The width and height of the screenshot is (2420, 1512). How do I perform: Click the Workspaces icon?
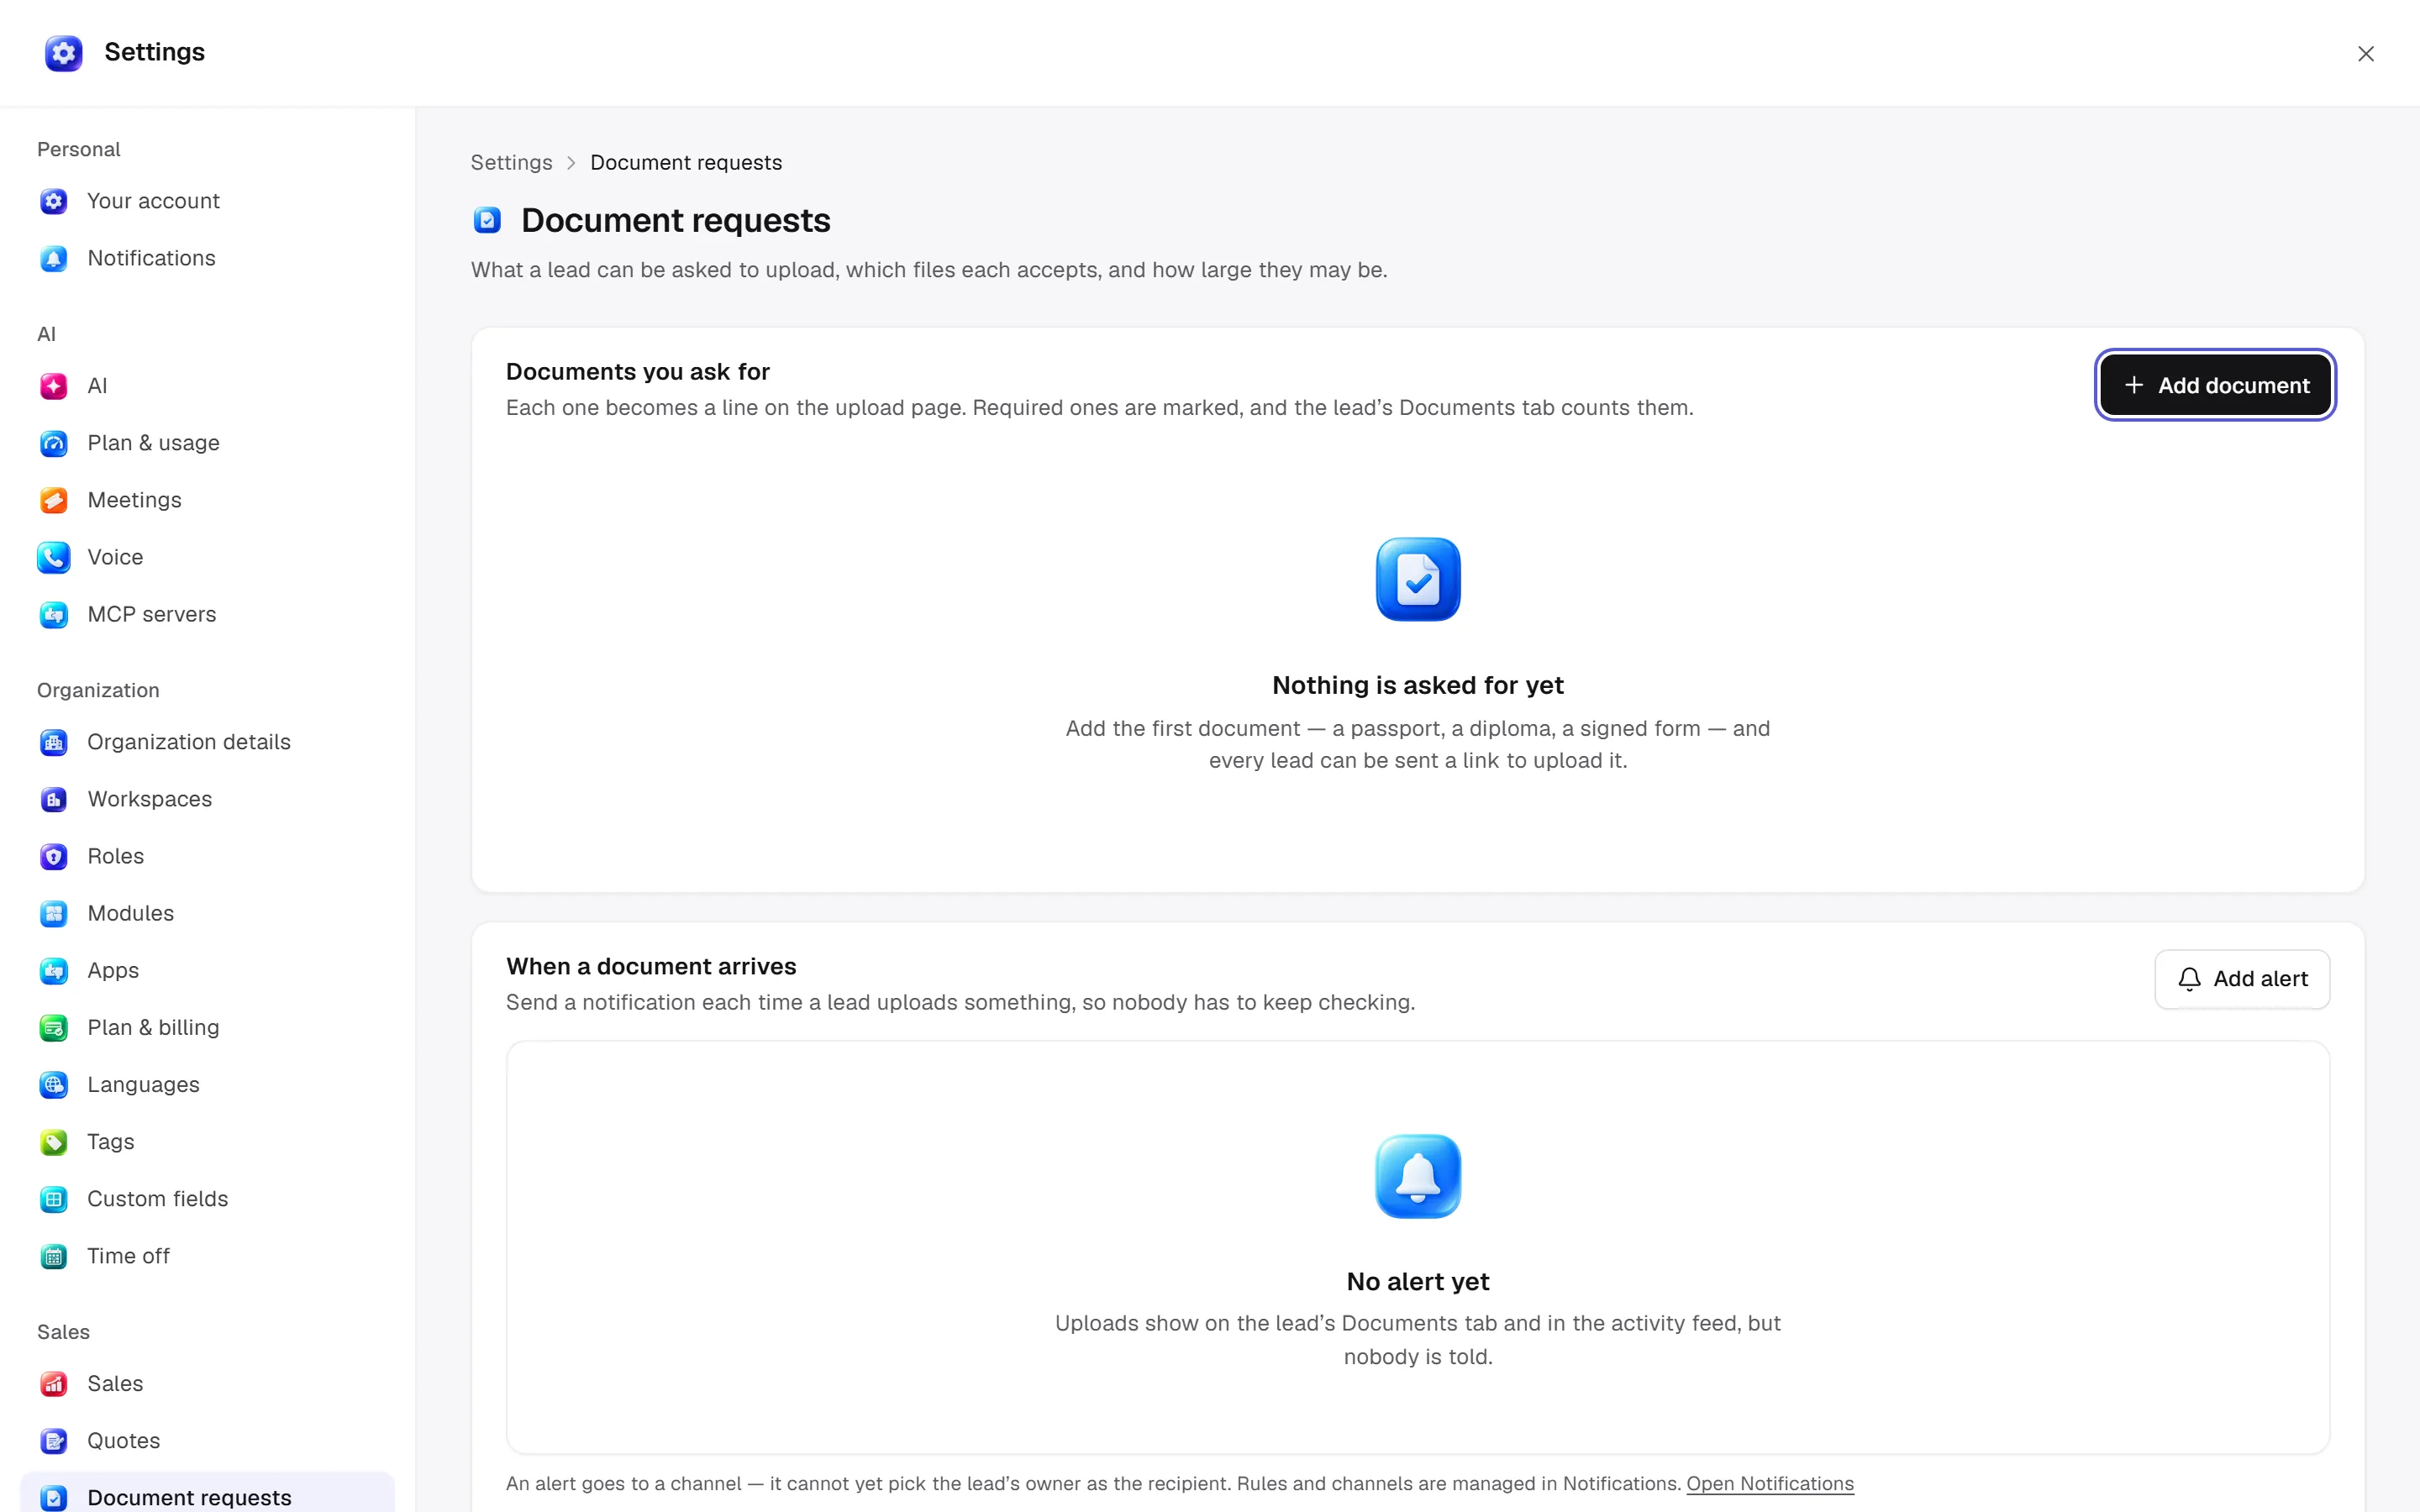point(54,799)
